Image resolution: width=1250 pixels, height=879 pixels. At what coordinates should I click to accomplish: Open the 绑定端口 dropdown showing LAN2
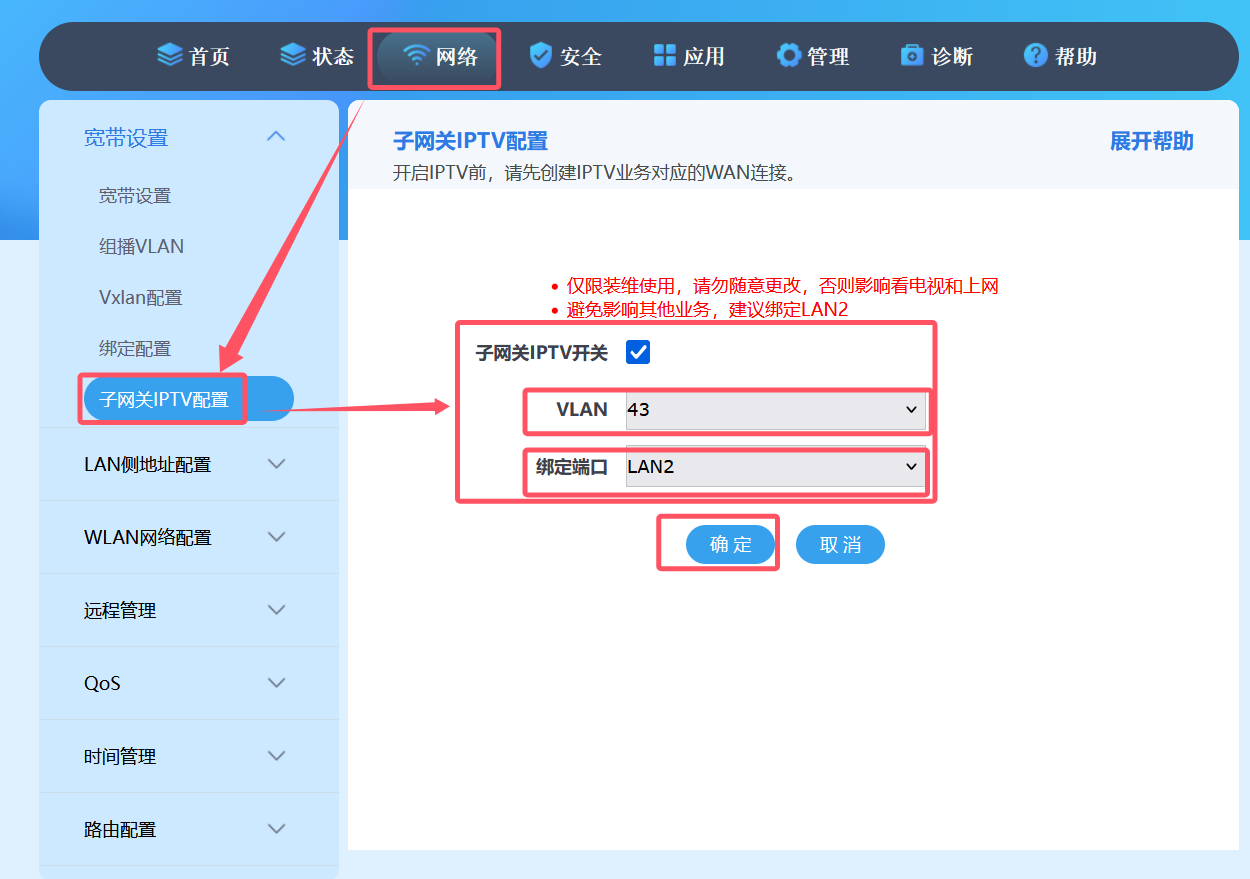click(x=775, y=467)
